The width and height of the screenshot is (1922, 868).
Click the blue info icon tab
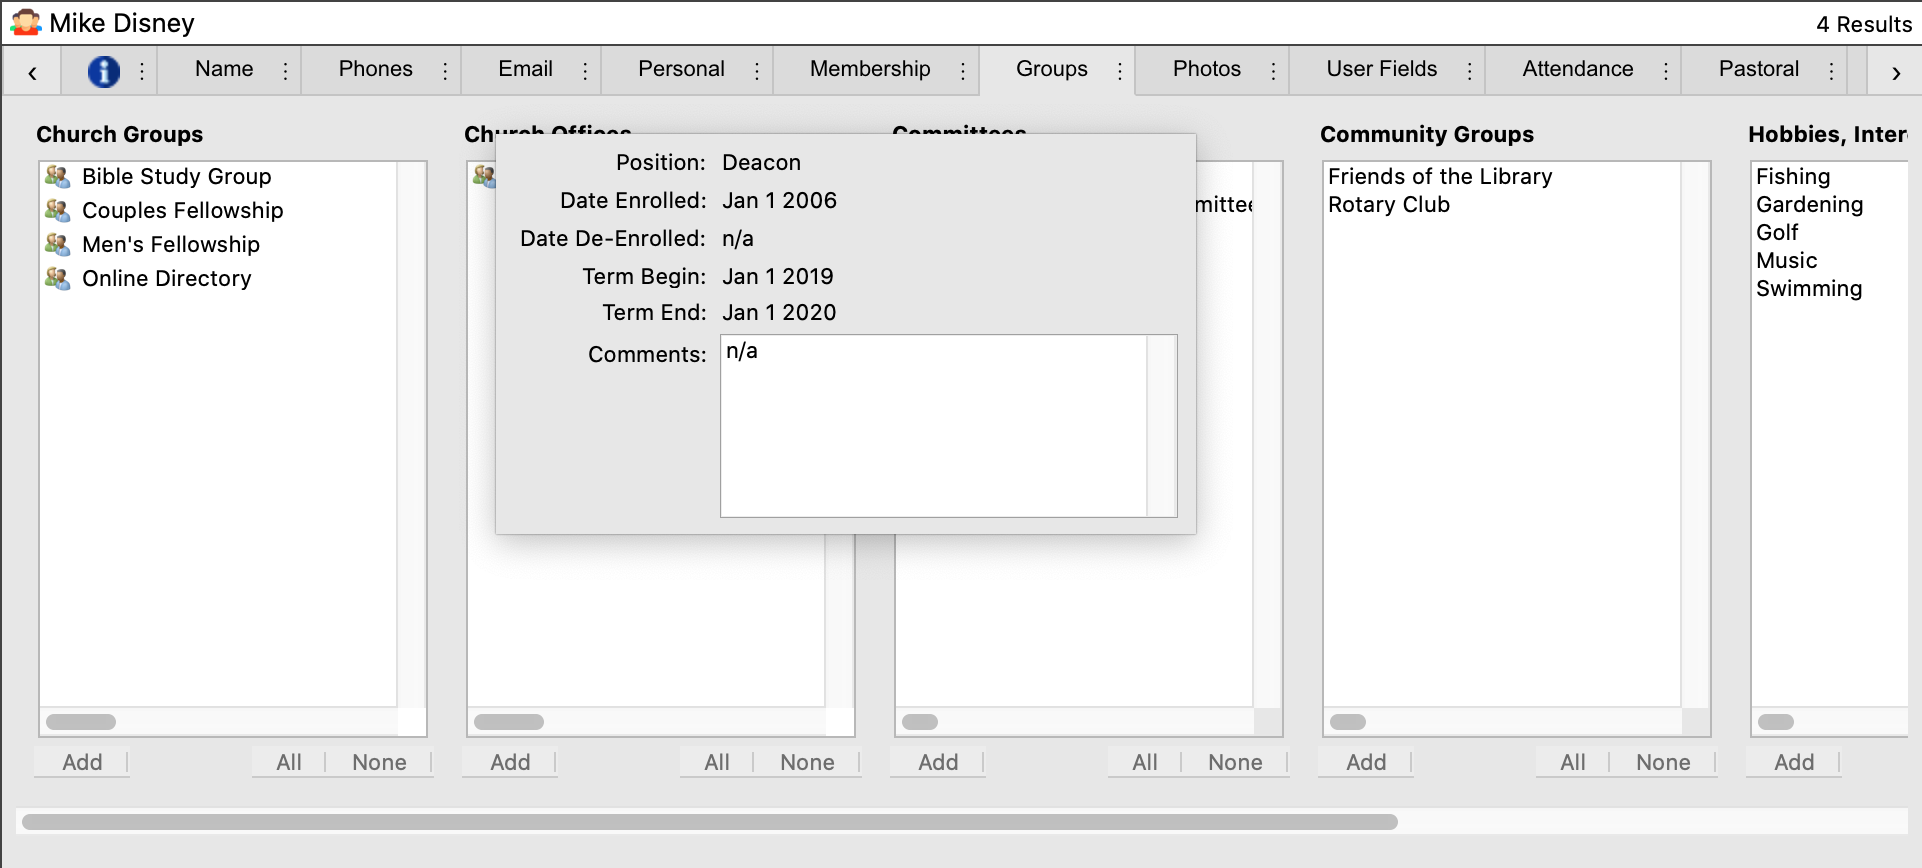pyautogui.click(x=103, y=71)
